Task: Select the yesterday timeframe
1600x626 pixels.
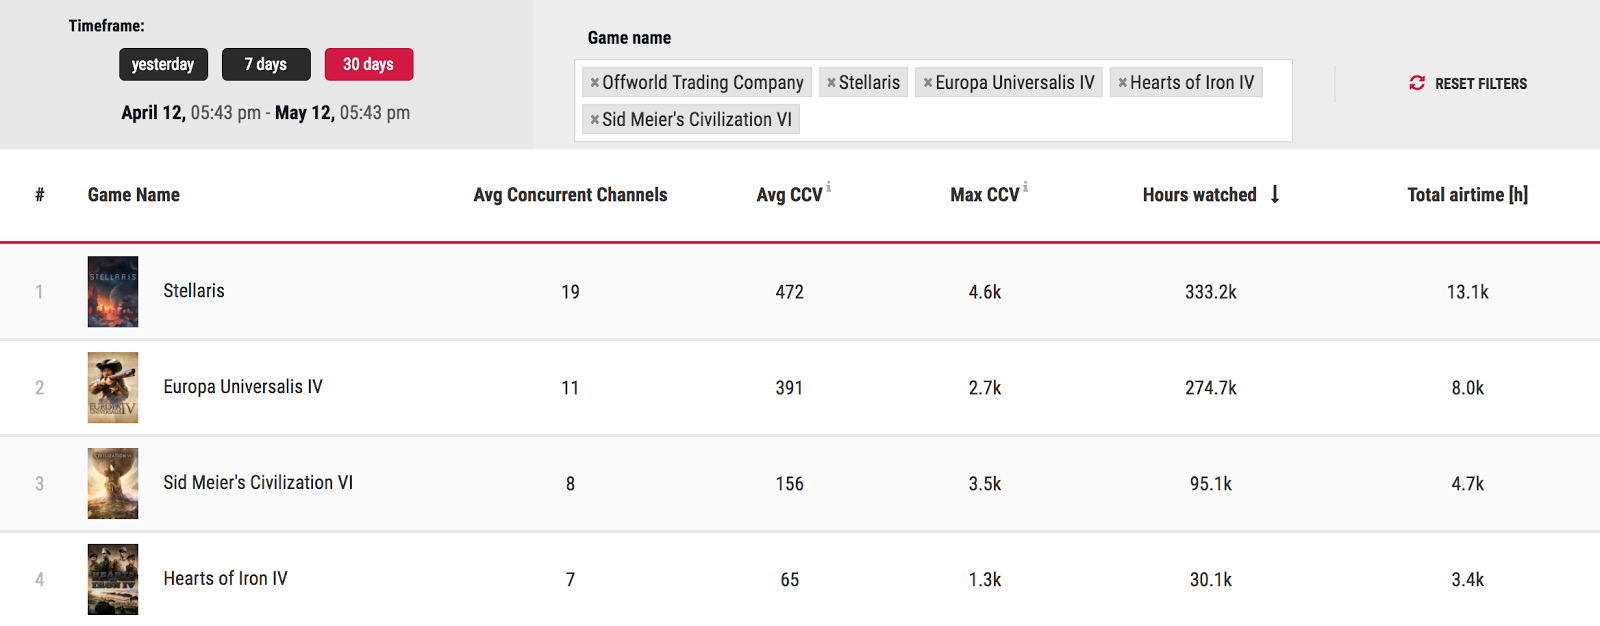Action: click(x=163, y=64)
